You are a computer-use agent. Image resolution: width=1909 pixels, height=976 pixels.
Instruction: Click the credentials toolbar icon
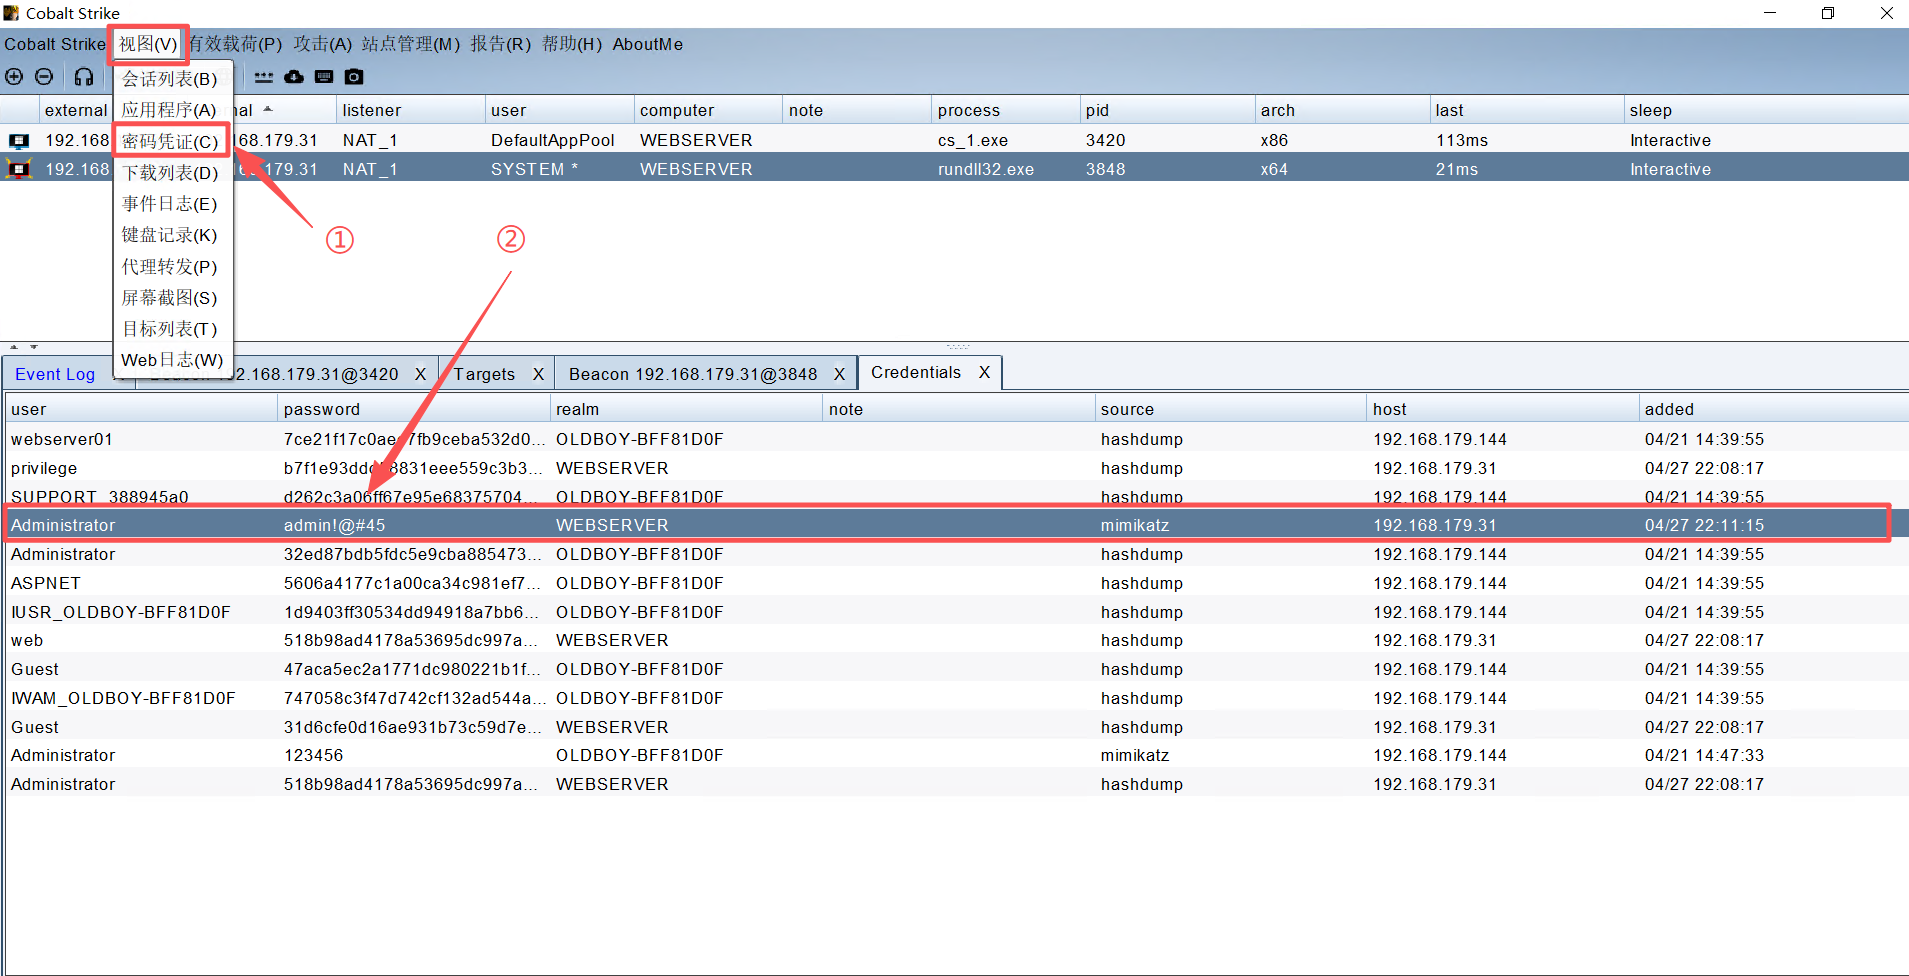[264, 77]
